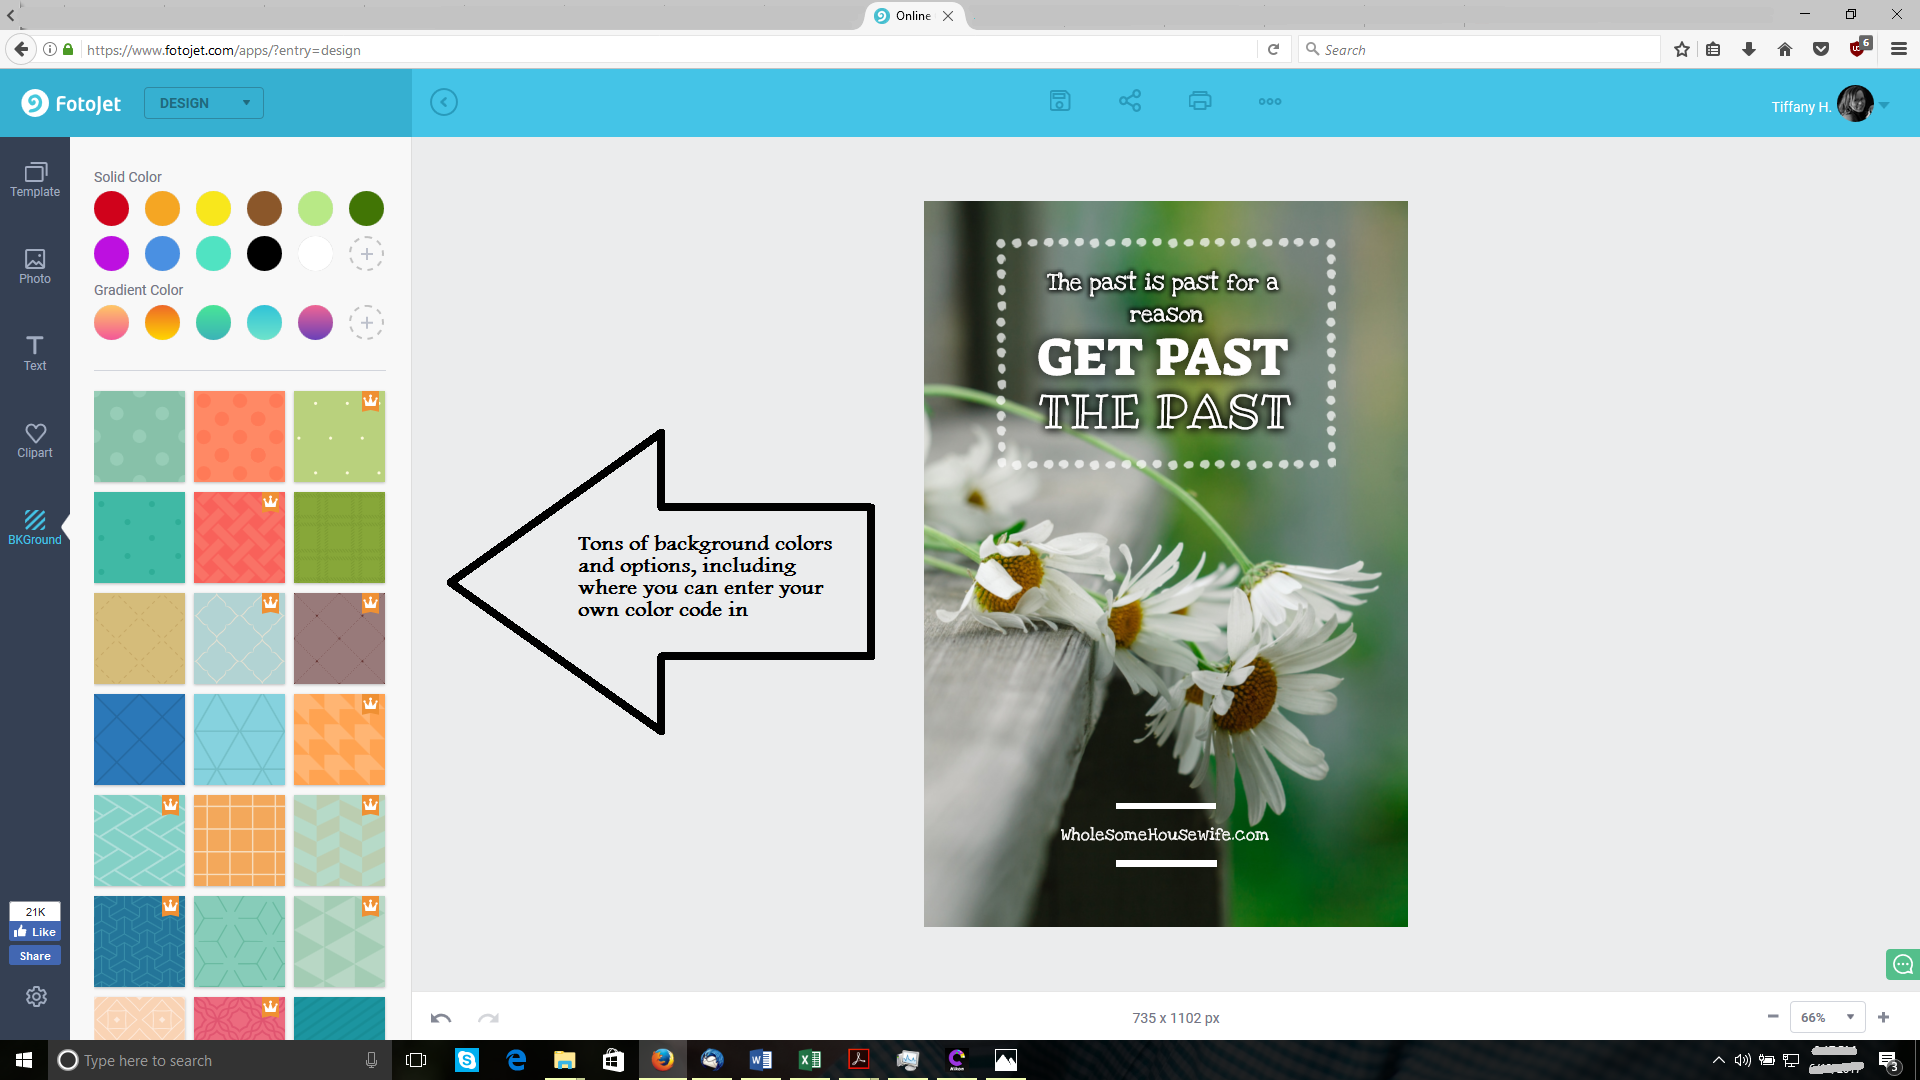Image resolution: width=1920 pixels, height=1080 pixels.
Task: Click the FotoJet logo
Action: [71, 103]
